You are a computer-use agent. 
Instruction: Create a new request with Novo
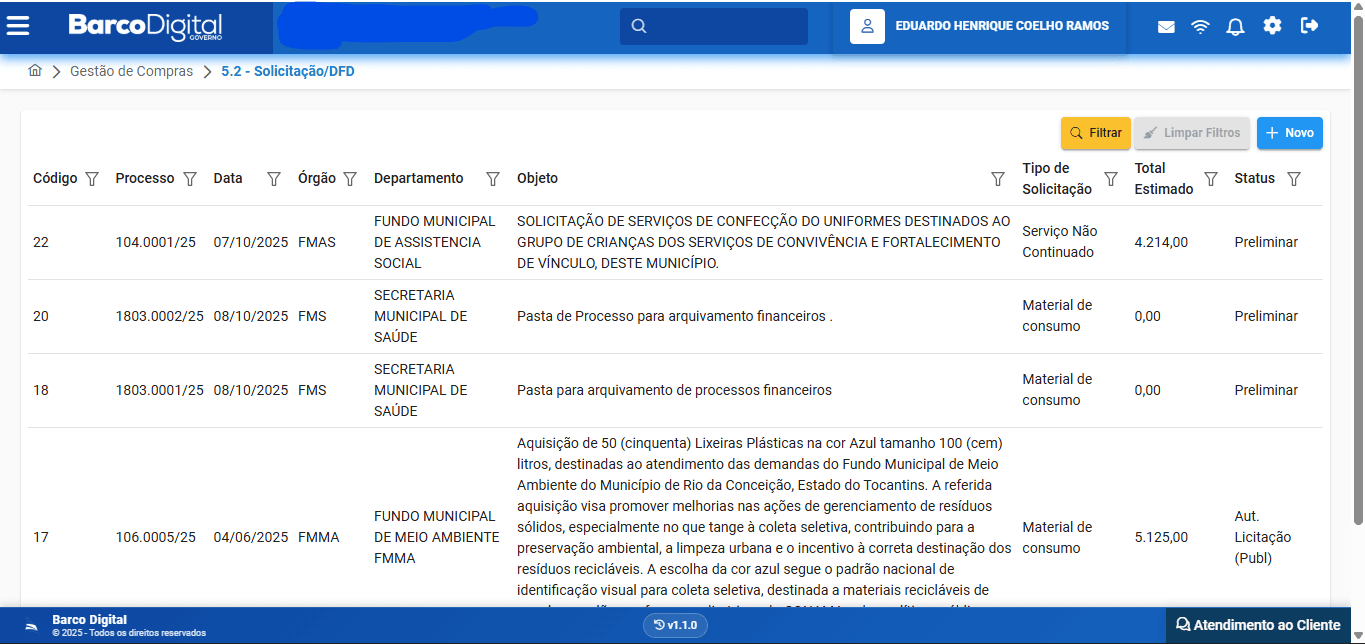click(x=1289, y=133)
